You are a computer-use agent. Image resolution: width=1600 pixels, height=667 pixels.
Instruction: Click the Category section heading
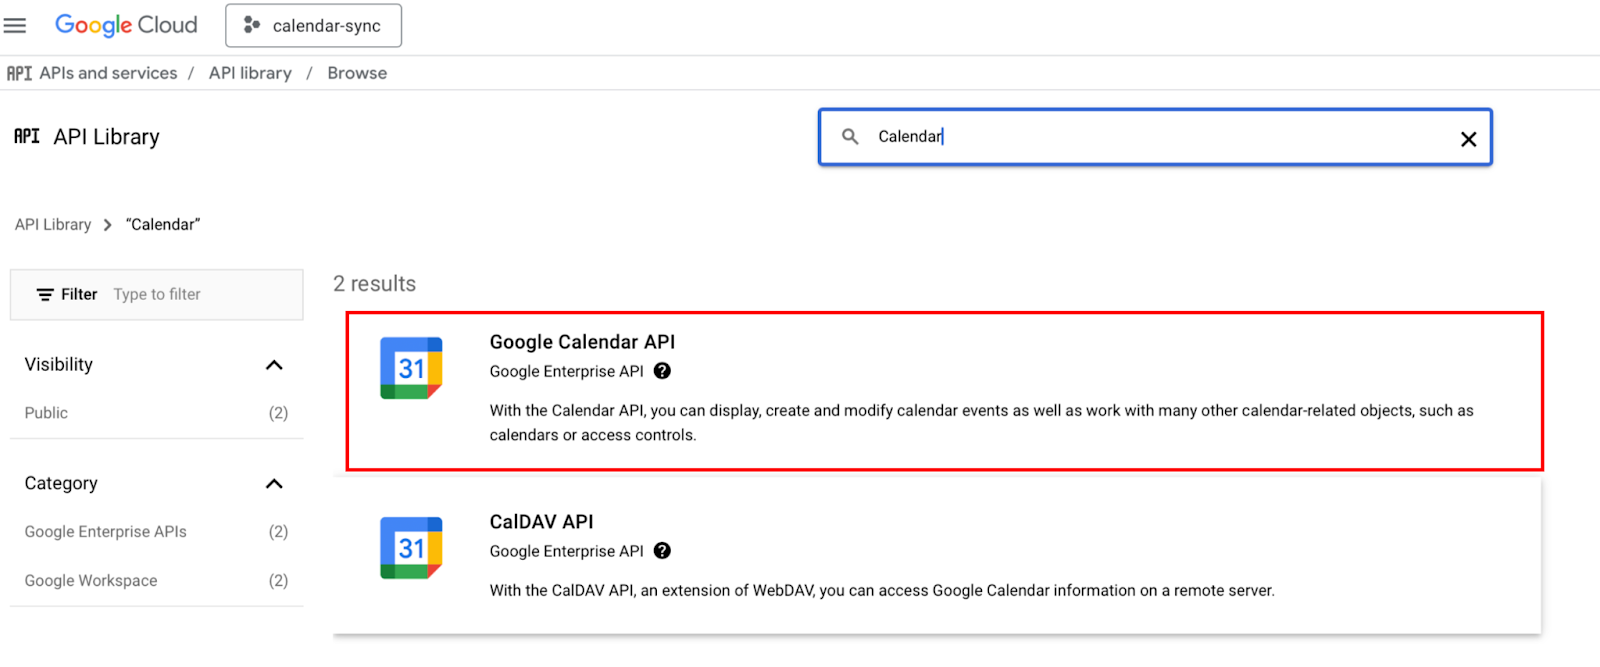pos(61,484)
